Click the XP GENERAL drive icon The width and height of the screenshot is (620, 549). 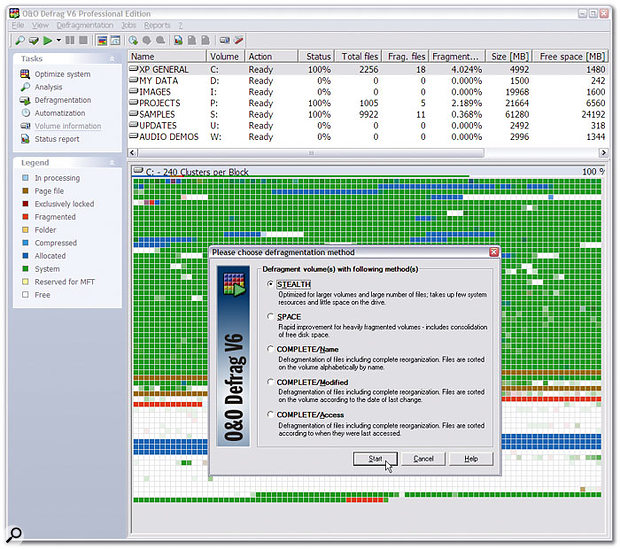134,69
